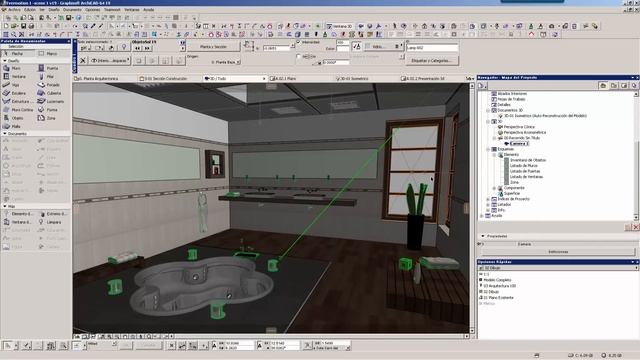Open the Diseño menu
The height and width of the screenshot is (360, 640).
point(54,9)
